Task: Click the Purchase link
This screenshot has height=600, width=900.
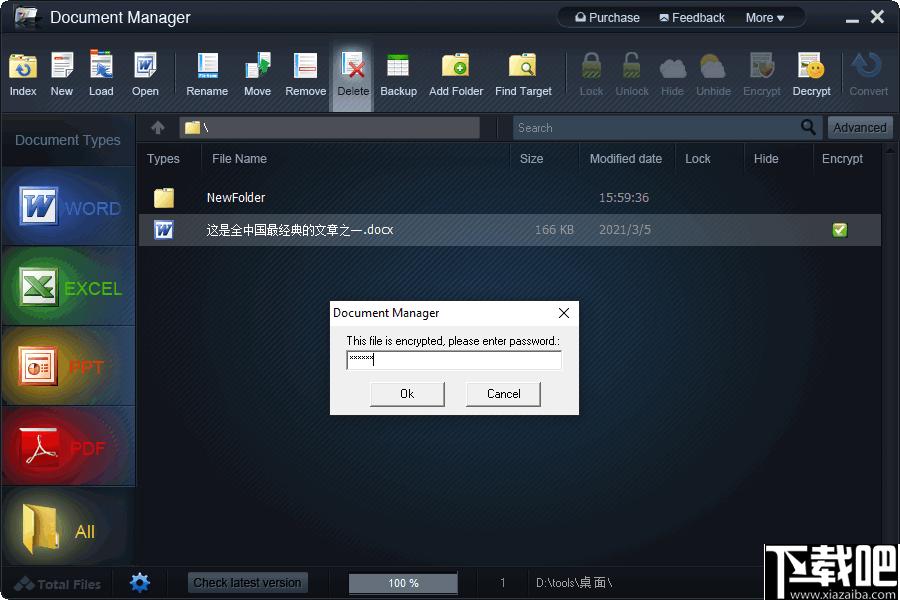Action: (607, 18)
